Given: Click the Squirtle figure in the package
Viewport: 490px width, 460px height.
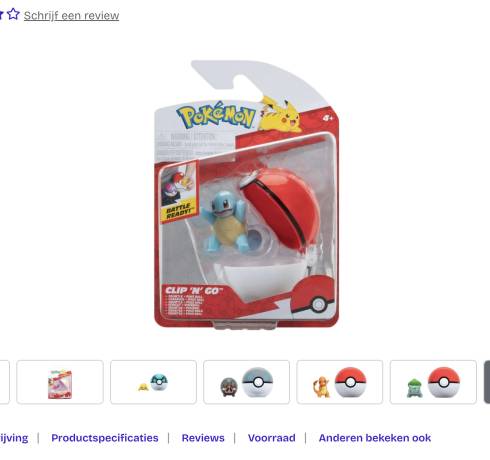Looking at the screenshot, I should tap(225, 221).
